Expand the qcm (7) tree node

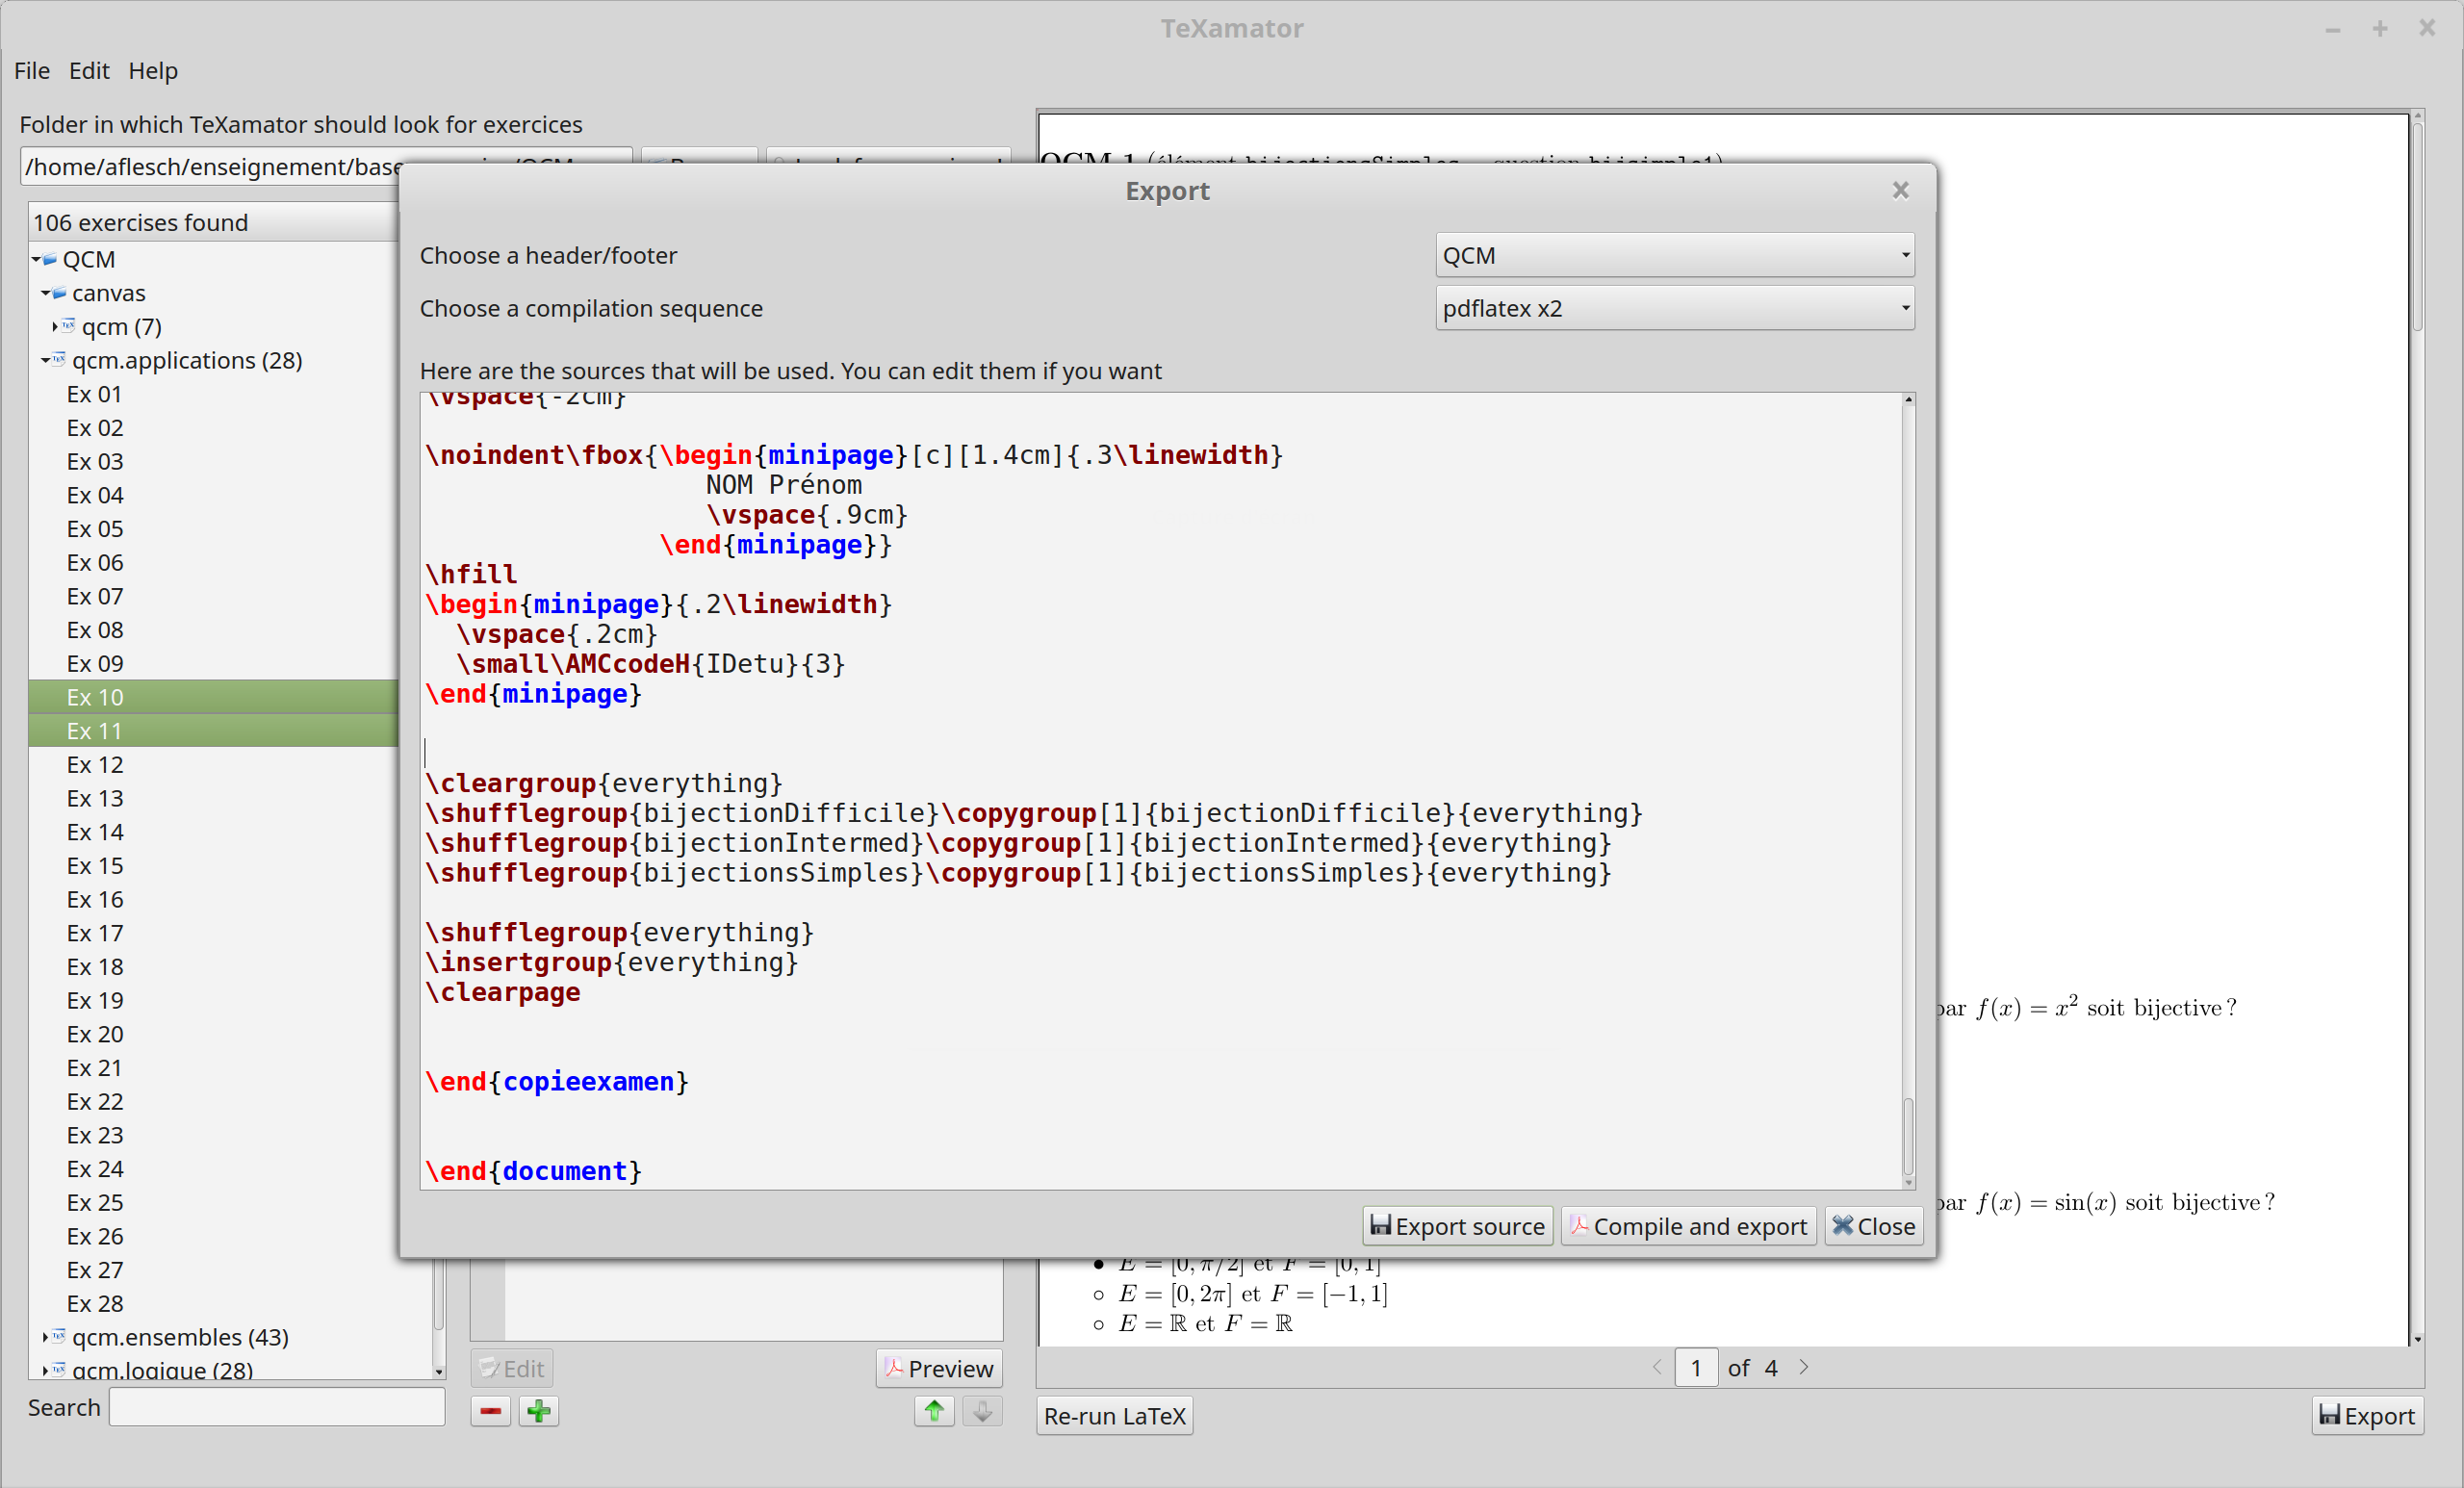(54, 326)
